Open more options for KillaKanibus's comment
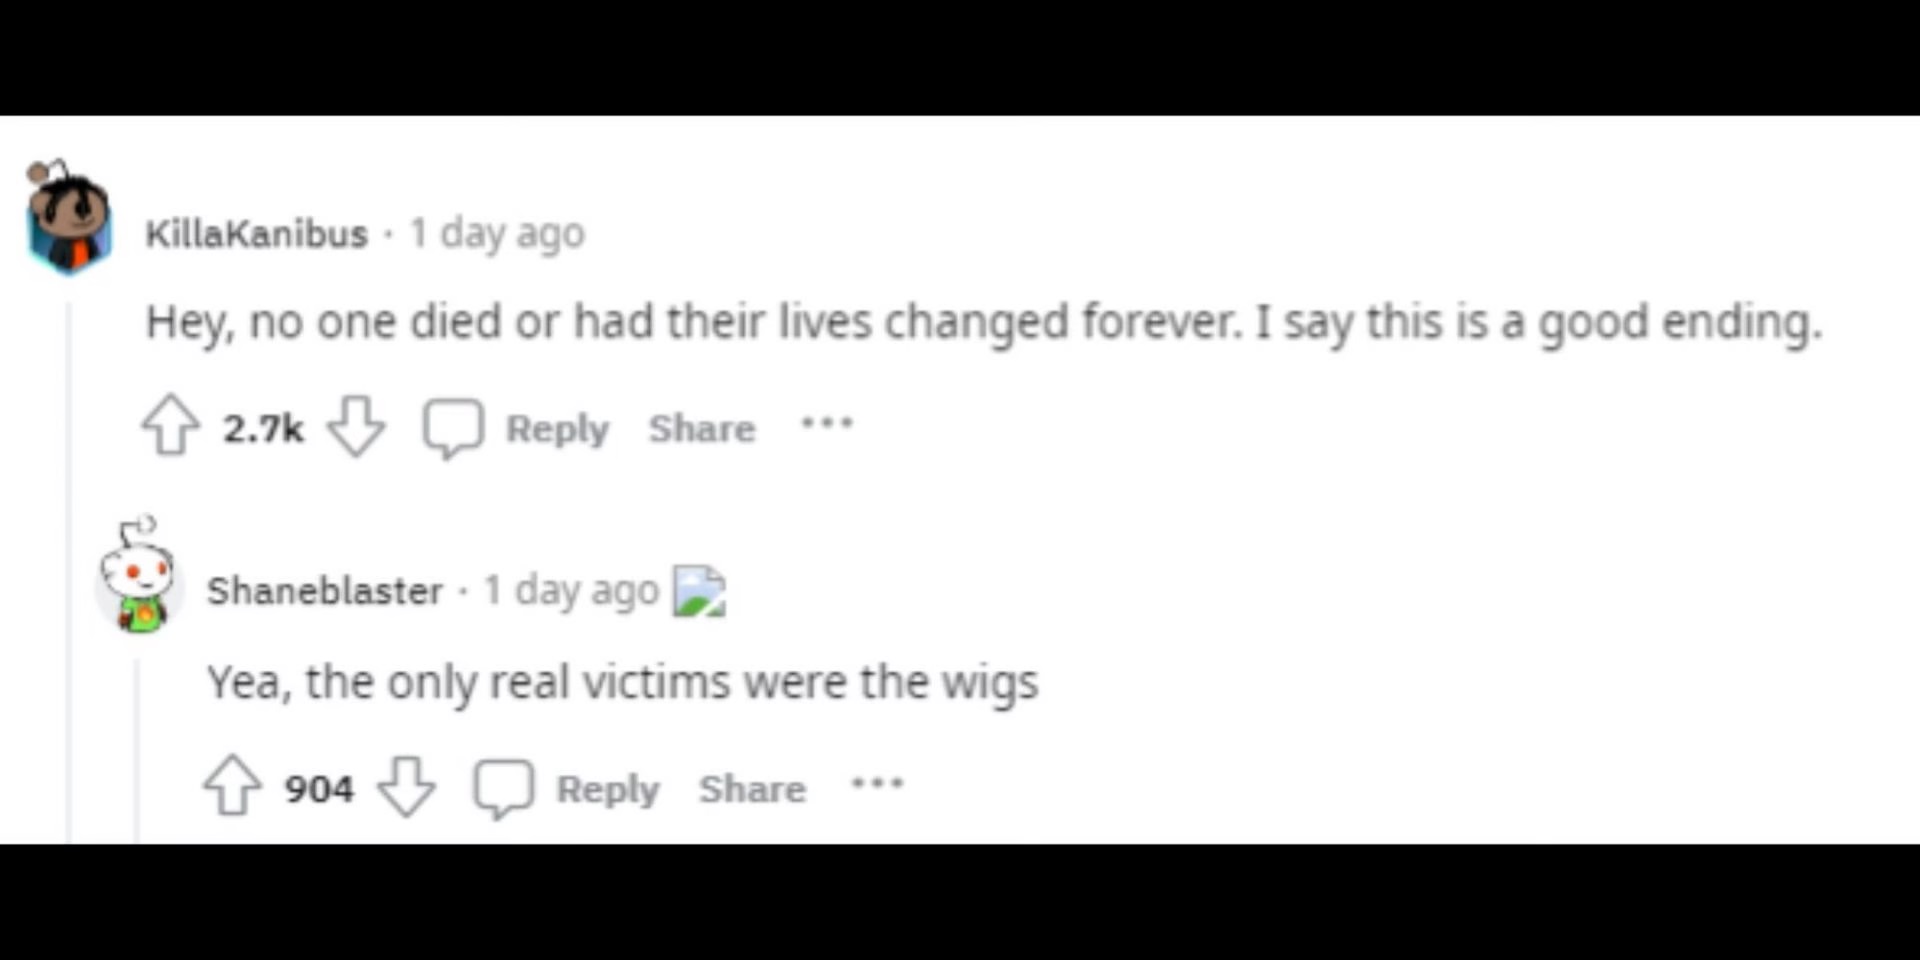The height and width of the screenshot is (960, 1920). point(827,423)
